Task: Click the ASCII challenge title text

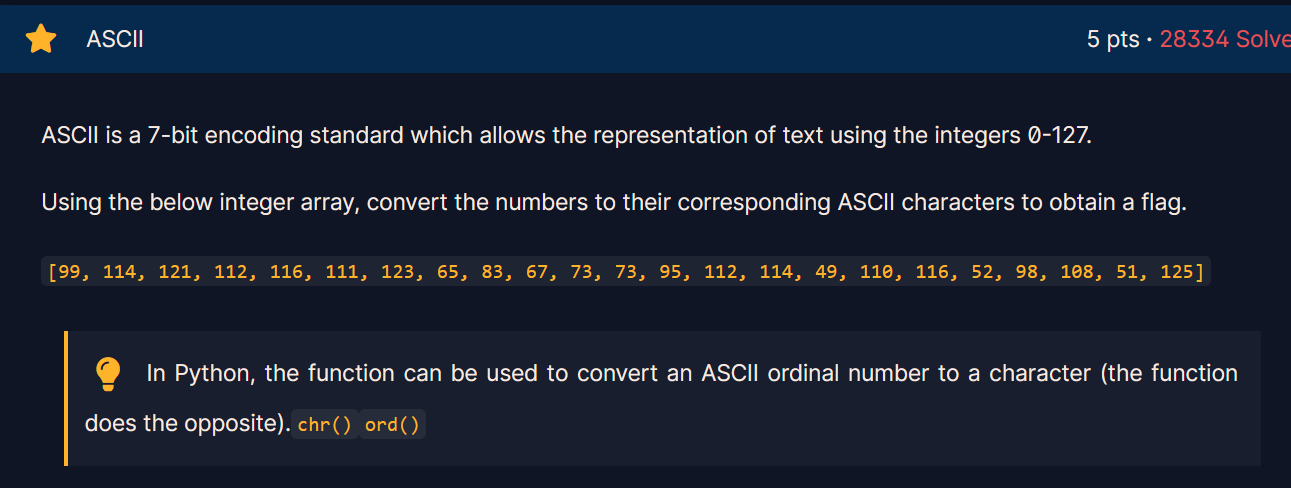Action: (115, 39)
